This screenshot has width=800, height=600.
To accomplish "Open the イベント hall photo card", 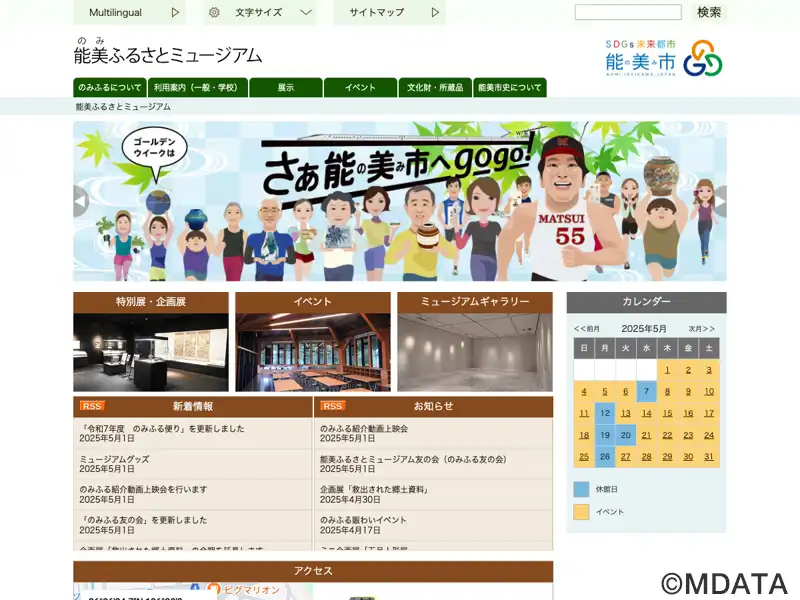I will [313, 342].
